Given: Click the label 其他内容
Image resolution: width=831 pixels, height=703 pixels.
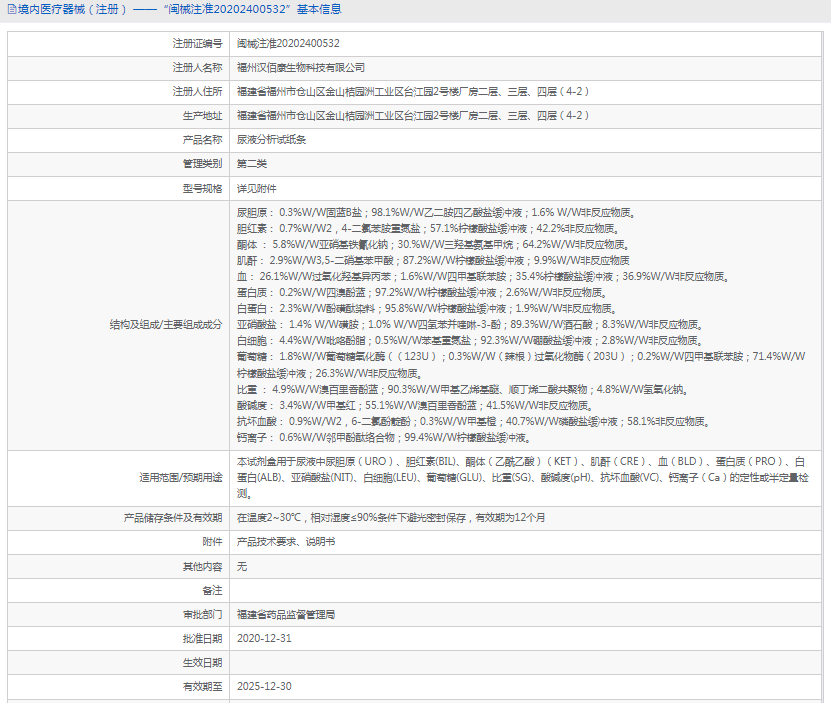Looking at the screenshot, I should (x=202, y=567).
